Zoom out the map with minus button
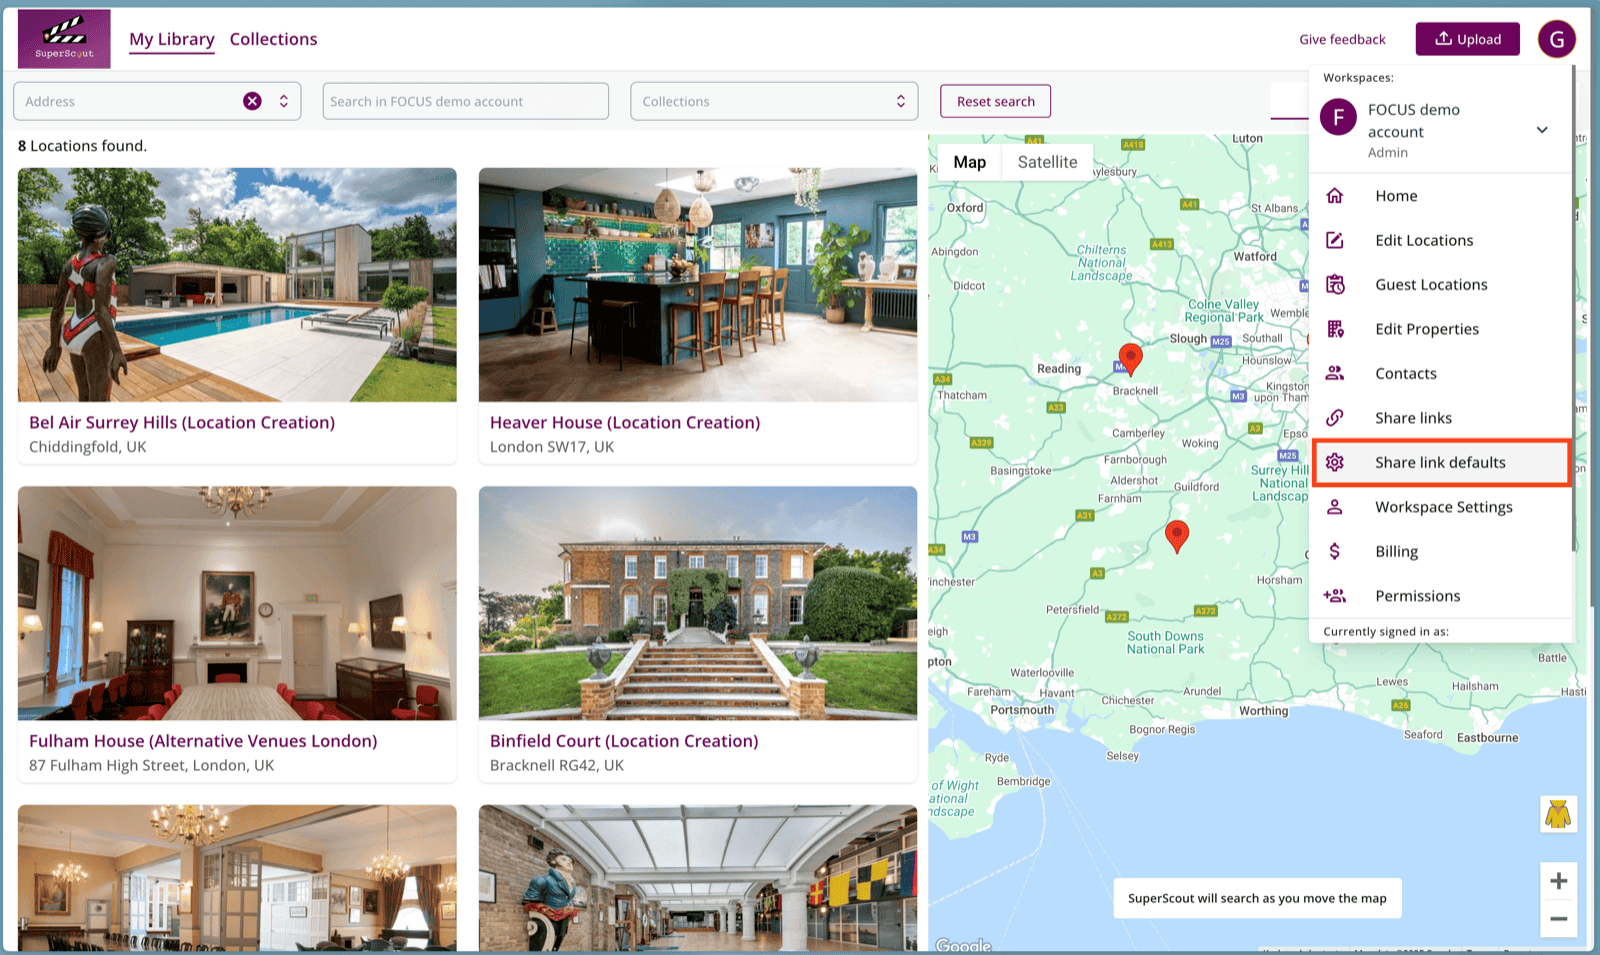Screen dimensions: 1600x955 pos(1558,919)
